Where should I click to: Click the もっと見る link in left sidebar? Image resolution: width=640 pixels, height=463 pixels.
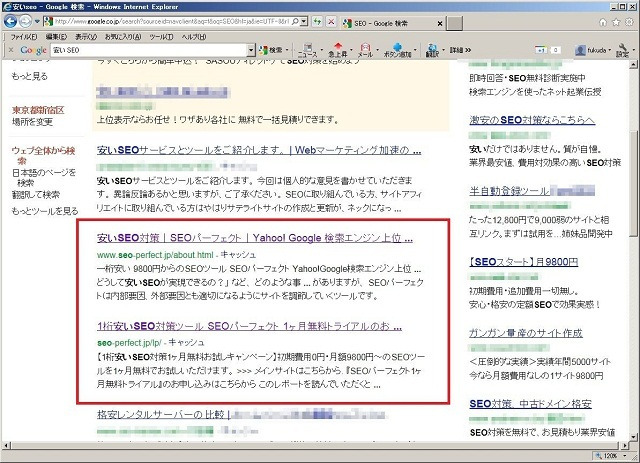[x=29, y=76]
